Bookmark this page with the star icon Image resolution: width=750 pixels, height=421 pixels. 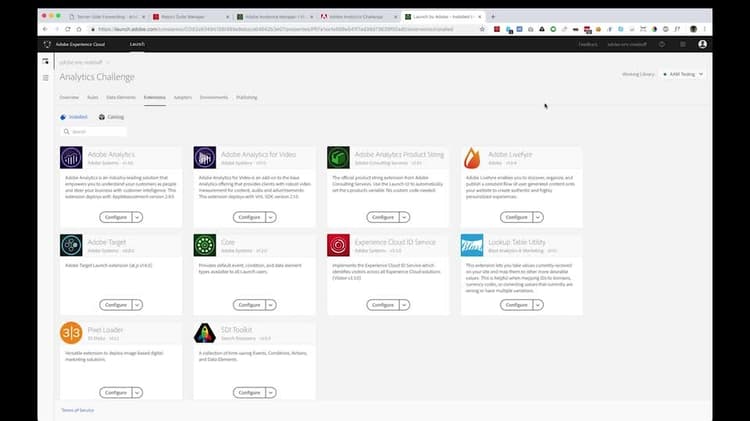coord(482,29)
